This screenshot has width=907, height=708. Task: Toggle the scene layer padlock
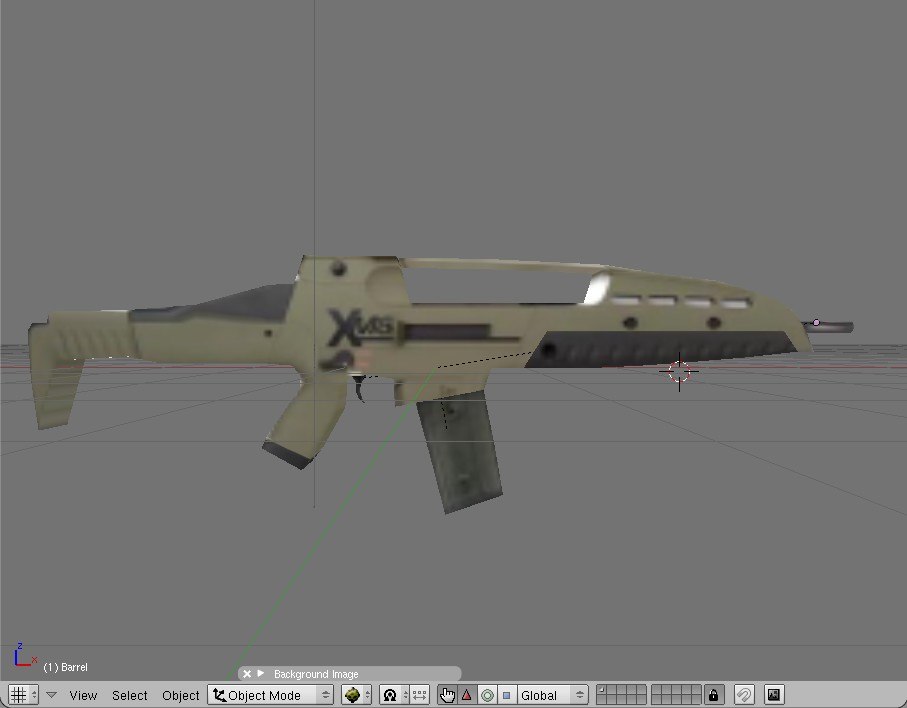[x=712, y=695]
